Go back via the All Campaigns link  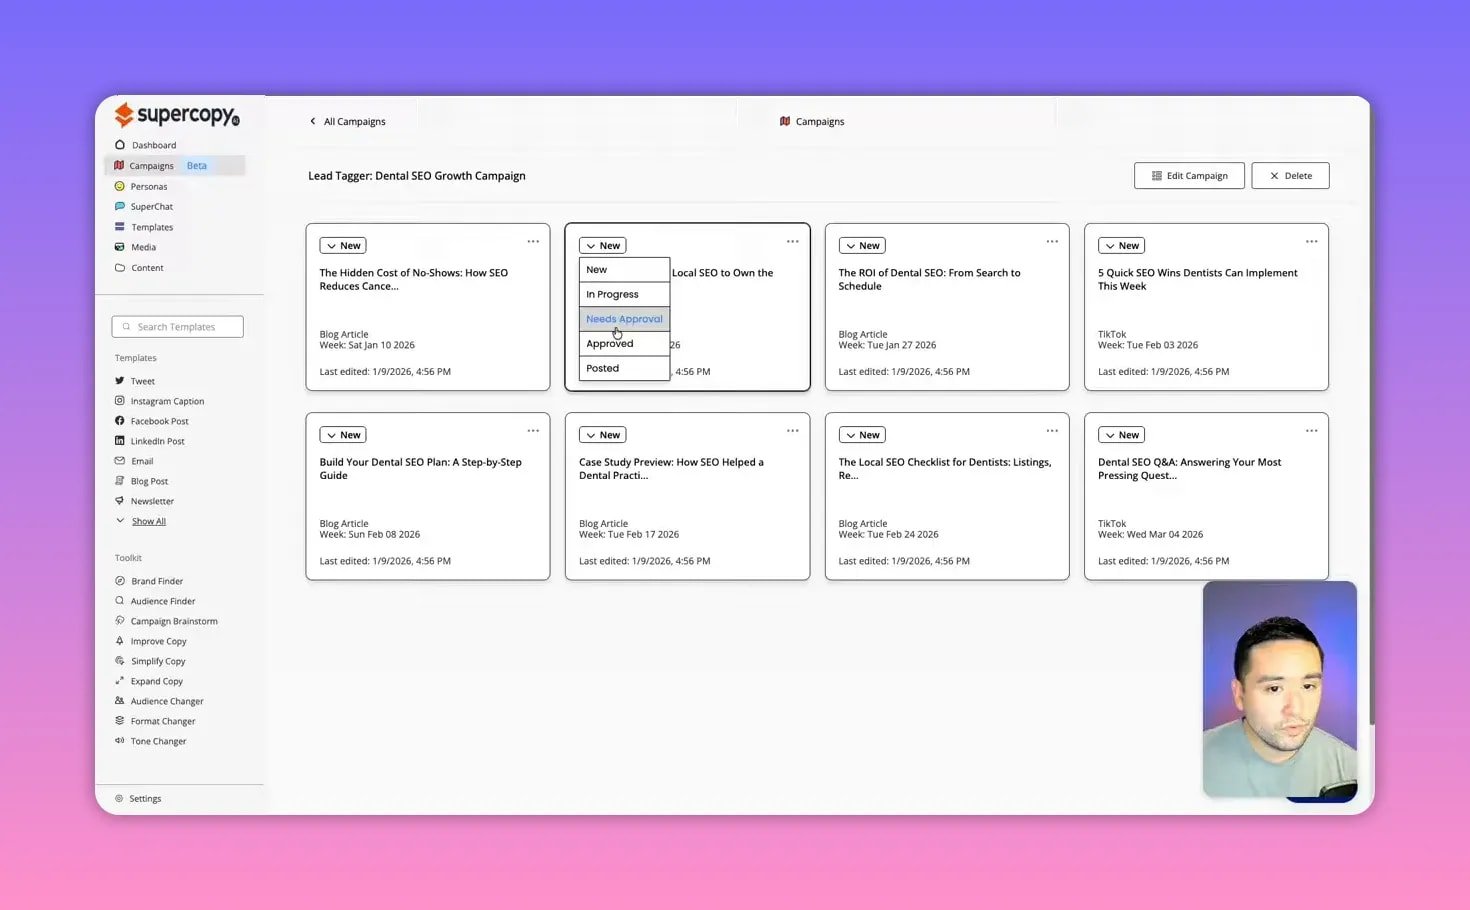click(348, 121)
